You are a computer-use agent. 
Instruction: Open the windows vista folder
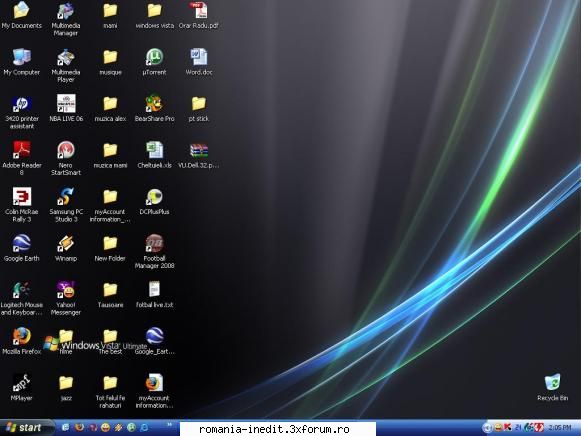(x=154, y=16)
